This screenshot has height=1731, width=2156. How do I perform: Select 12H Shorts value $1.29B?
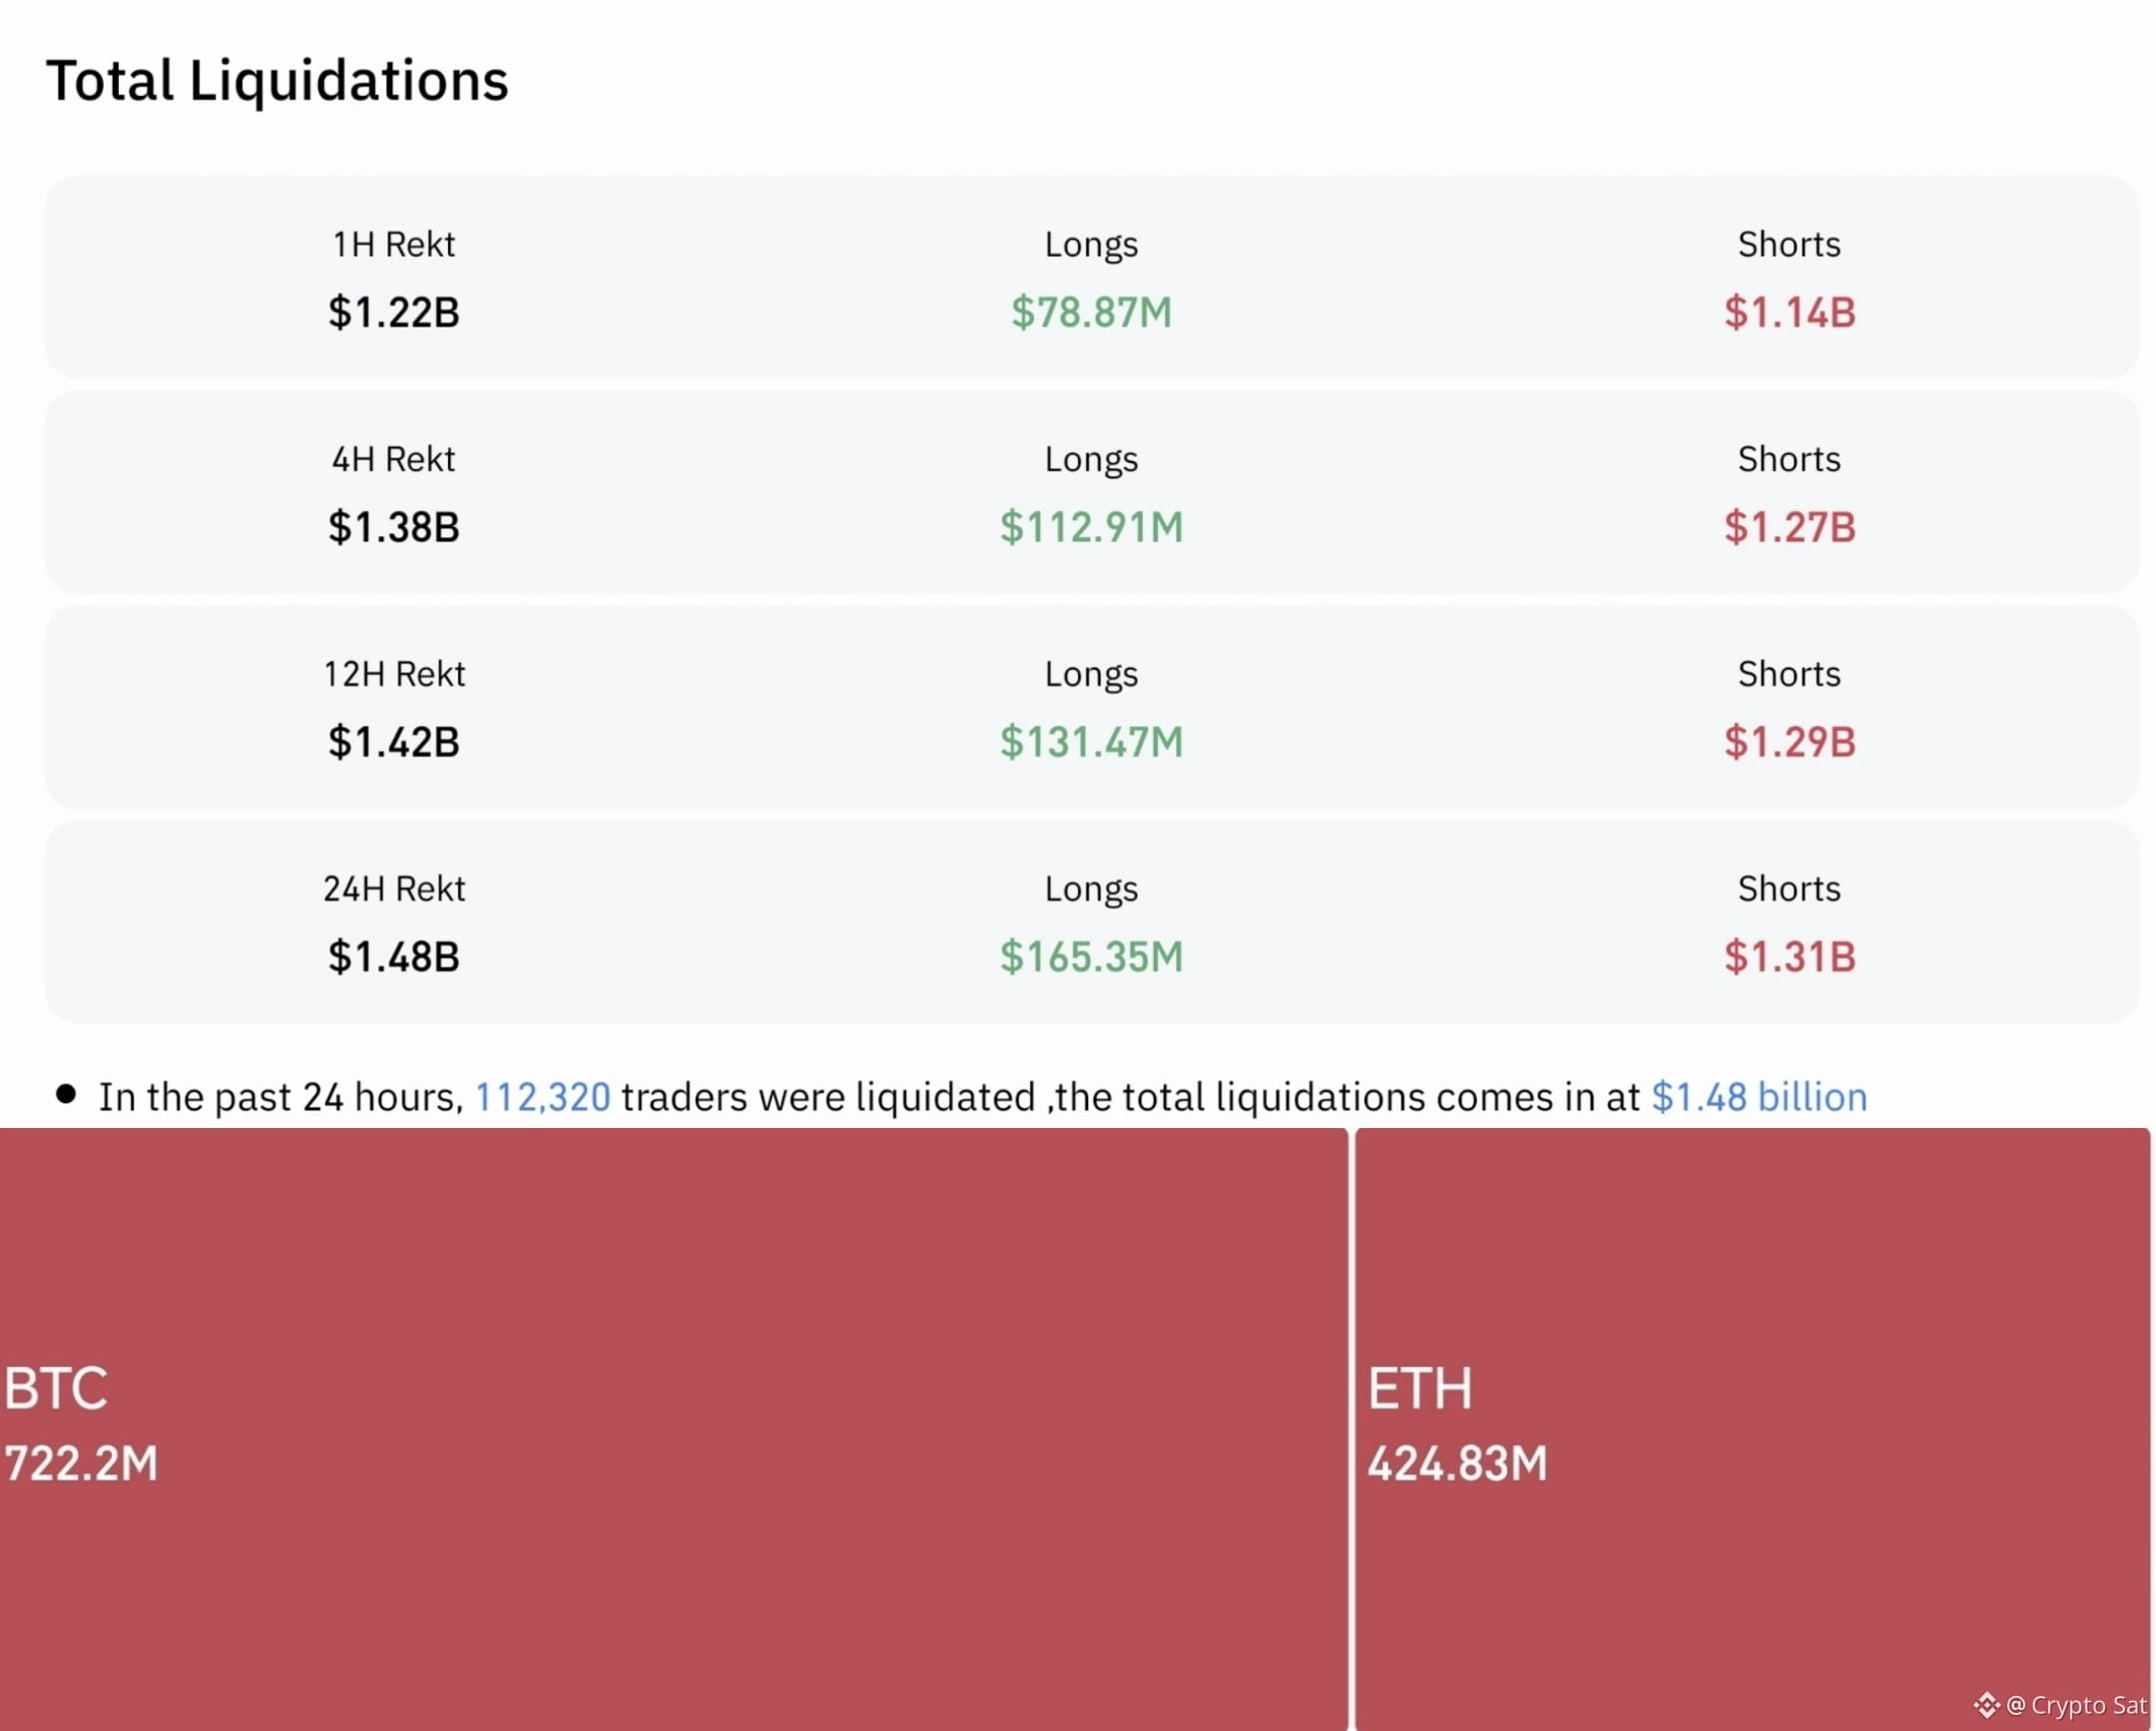[1789, 742]
